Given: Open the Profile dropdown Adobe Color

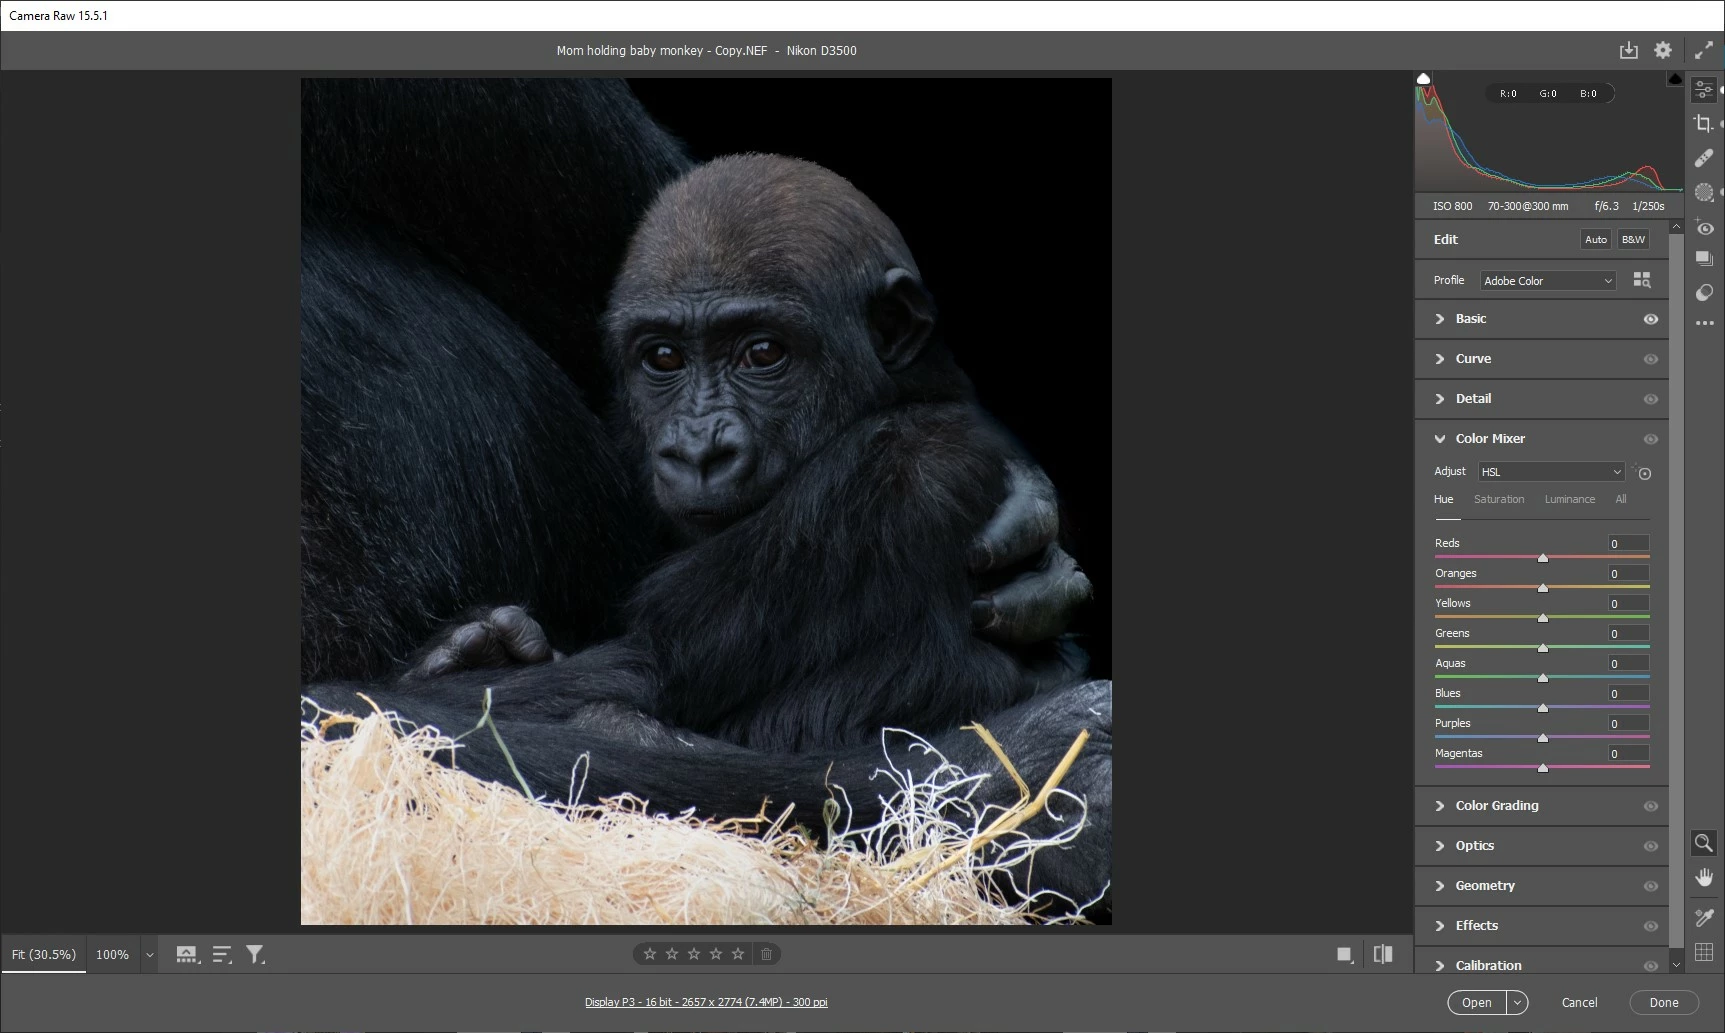Looking at the screenshot, I should pyautogui.click(x=1548, y=281).
